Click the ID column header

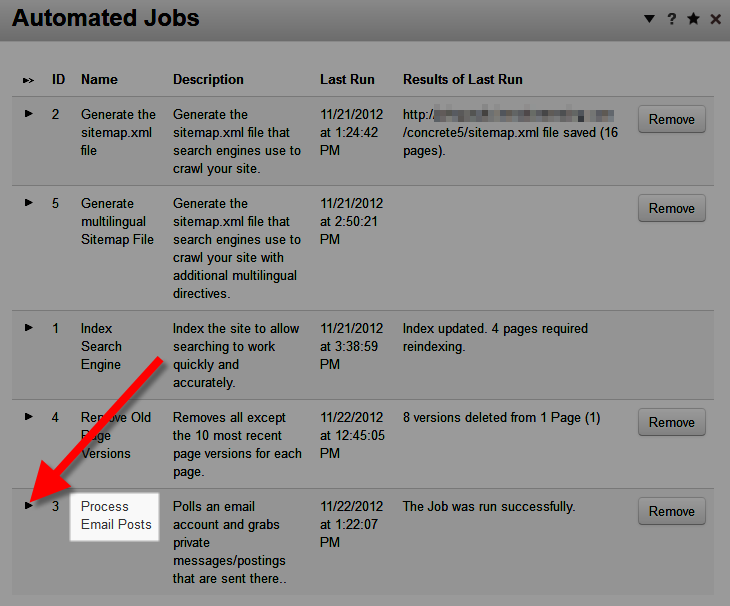click(59, 80)
